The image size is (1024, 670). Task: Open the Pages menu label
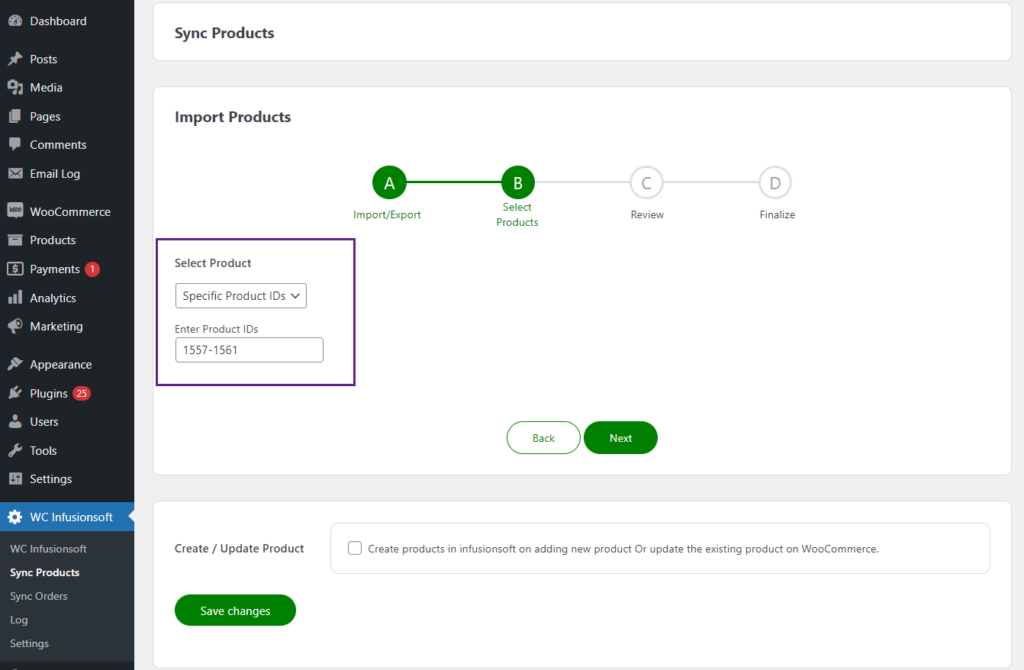[x=45, y=116]
